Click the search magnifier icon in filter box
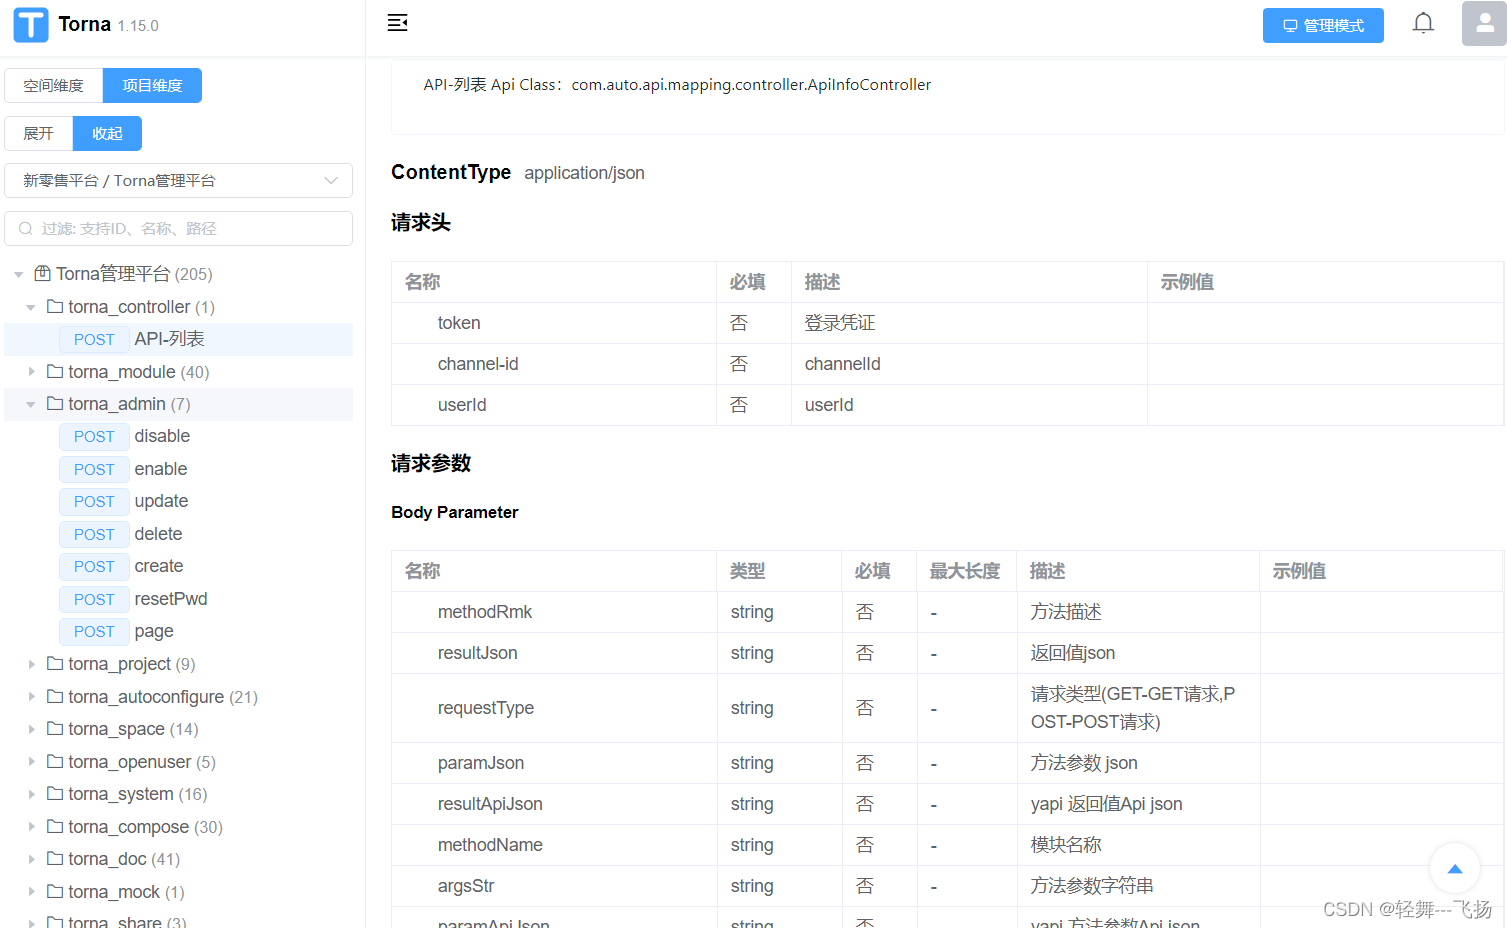Image resolution: width=1507 pixels, height=928 pixels. click(26, 229)
